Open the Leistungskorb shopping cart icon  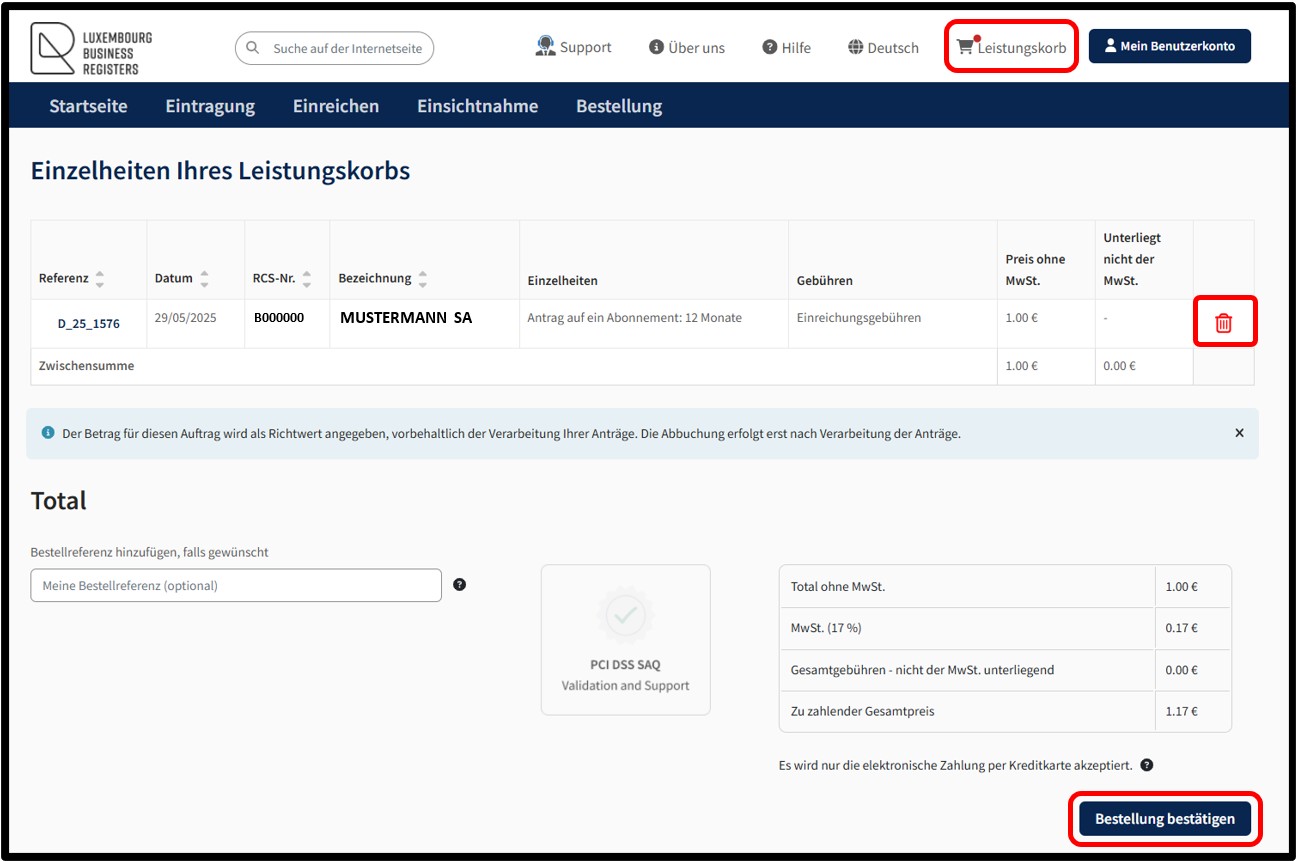(965, 46)
